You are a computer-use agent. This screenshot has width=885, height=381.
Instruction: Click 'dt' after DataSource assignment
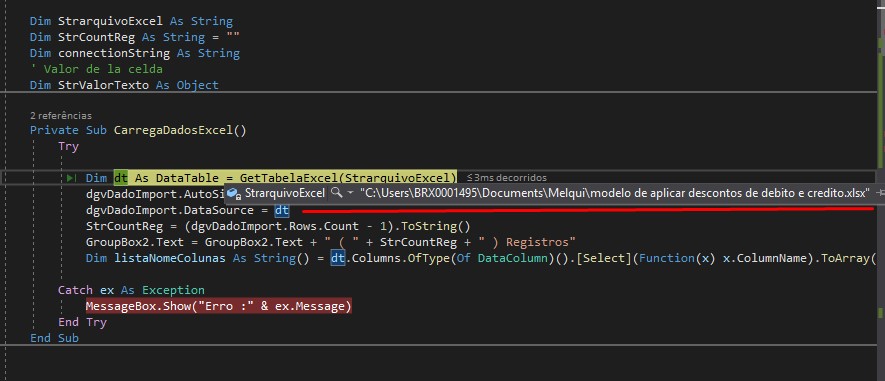282,211
